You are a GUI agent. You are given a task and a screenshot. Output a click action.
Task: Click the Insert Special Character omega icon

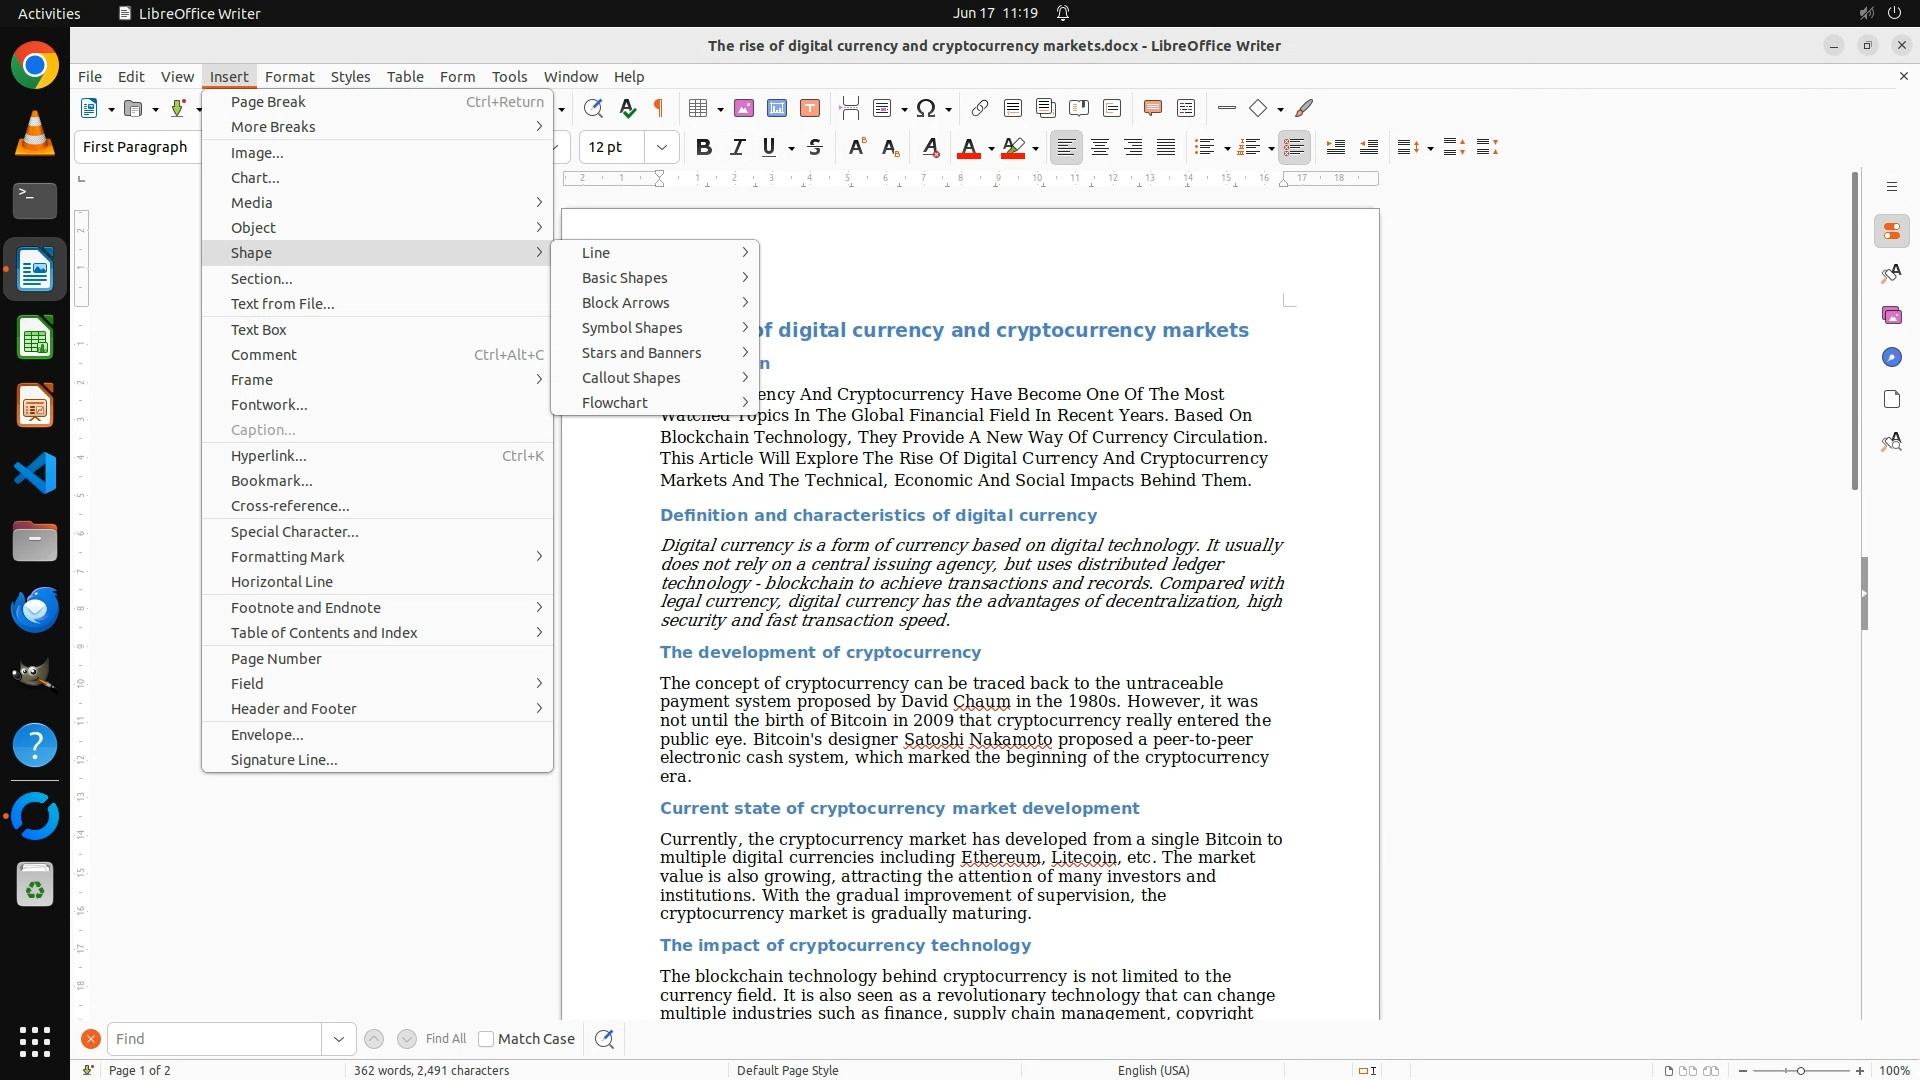(x=926, y=108)
